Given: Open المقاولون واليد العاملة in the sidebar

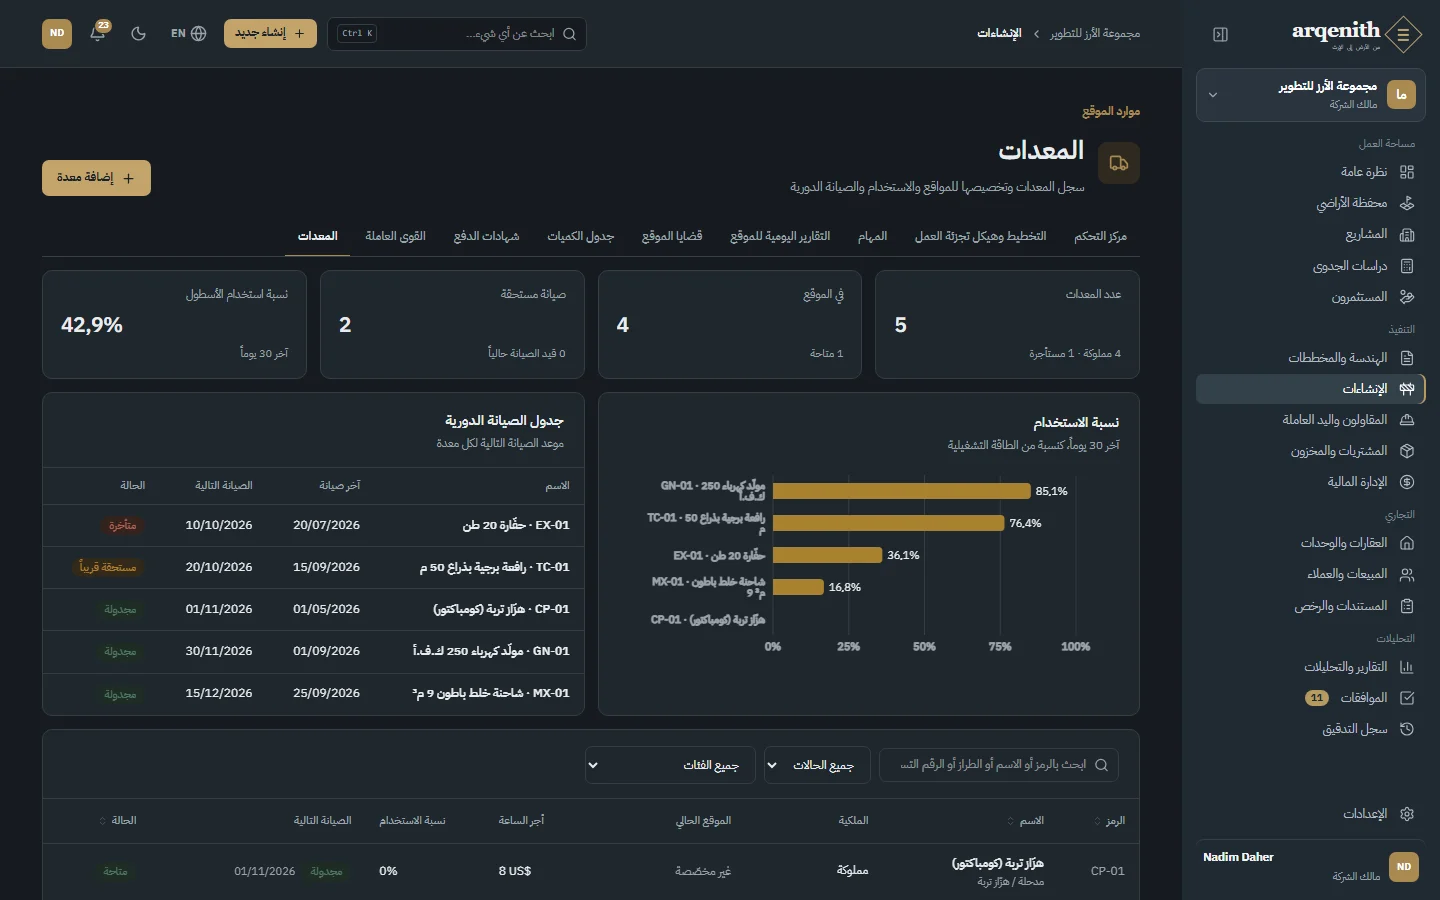Looking at the screenshot, I should point(1310,420).
